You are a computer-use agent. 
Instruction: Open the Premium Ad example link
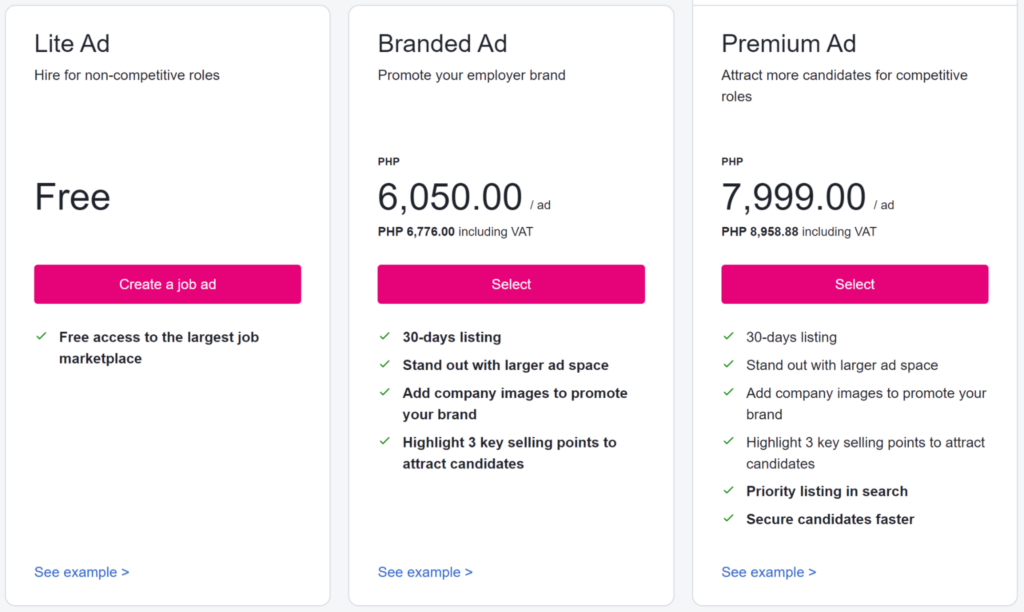tap(768, 572)
